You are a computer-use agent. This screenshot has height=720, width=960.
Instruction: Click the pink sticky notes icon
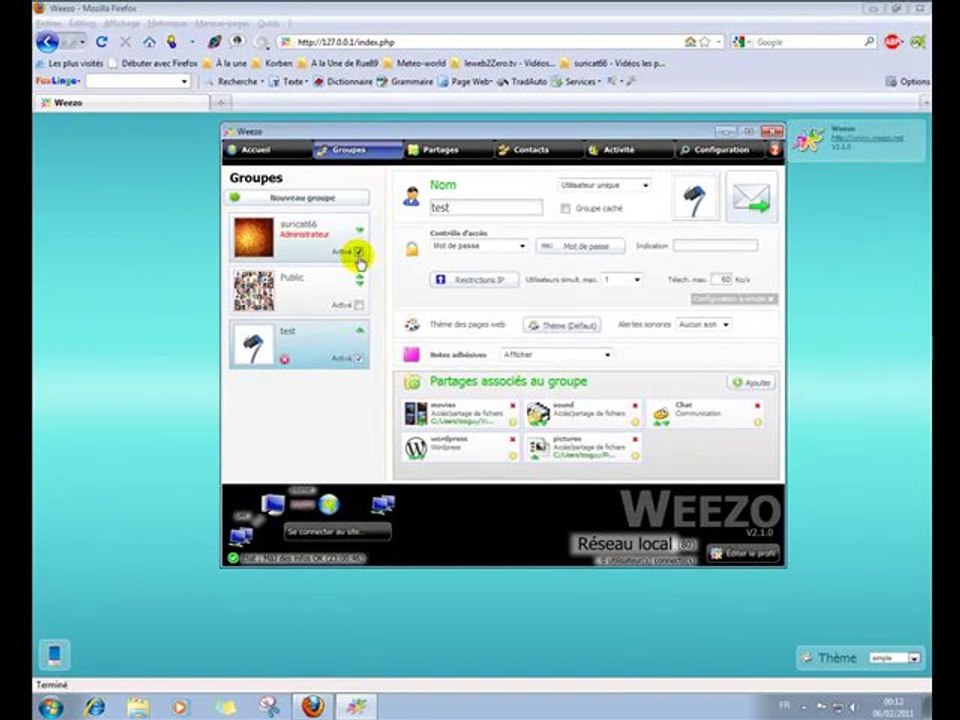tap(411, 354)
